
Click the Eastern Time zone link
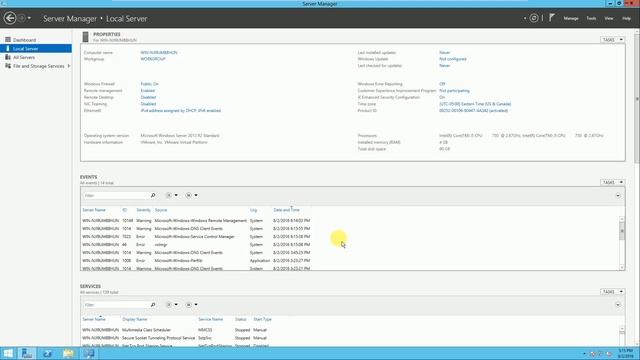point(475,104)
